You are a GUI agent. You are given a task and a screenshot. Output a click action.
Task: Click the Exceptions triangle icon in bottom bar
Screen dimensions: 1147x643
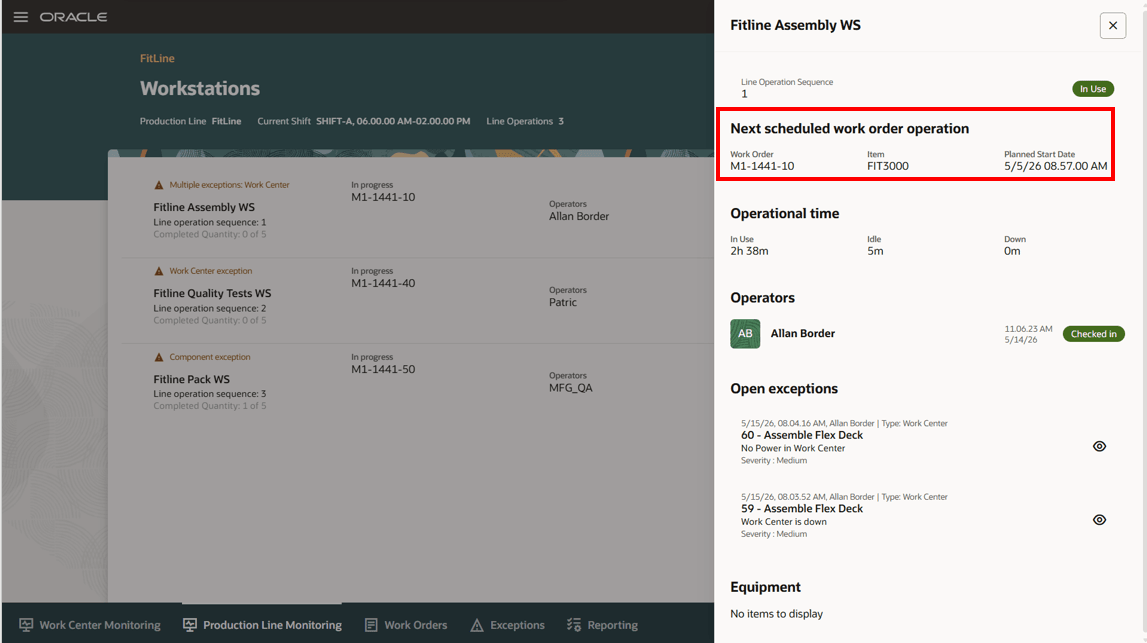click(477, 625)
